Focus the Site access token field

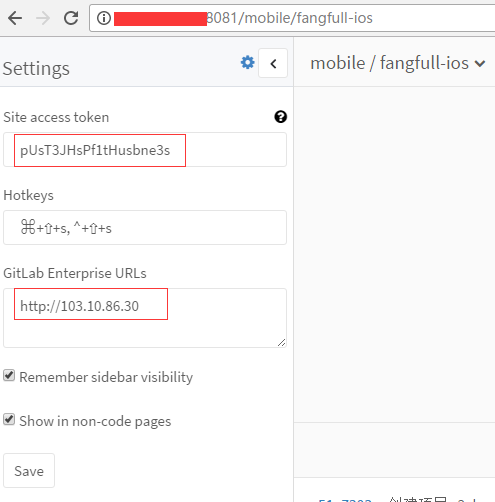(145, 150)
